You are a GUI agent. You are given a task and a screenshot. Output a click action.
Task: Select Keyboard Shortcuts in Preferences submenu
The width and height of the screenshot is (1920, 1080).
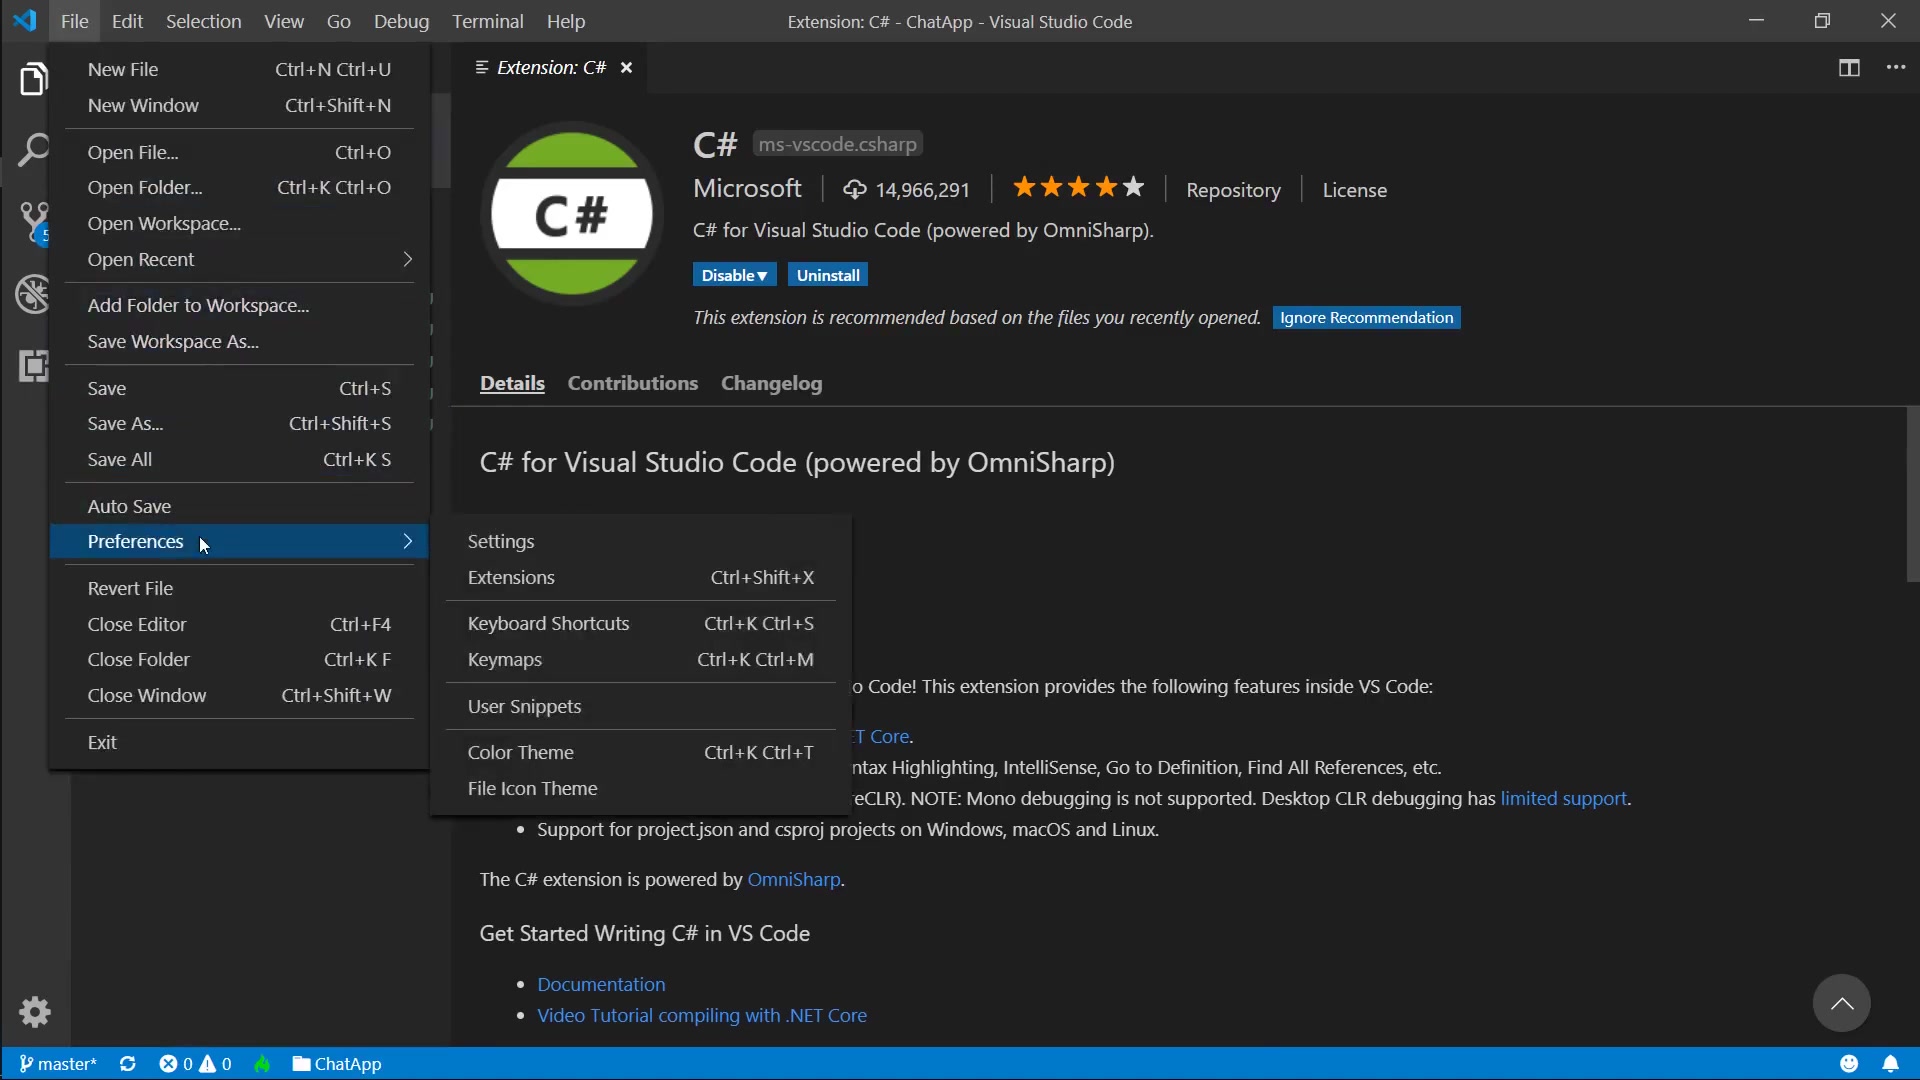[x=549, y=623]
